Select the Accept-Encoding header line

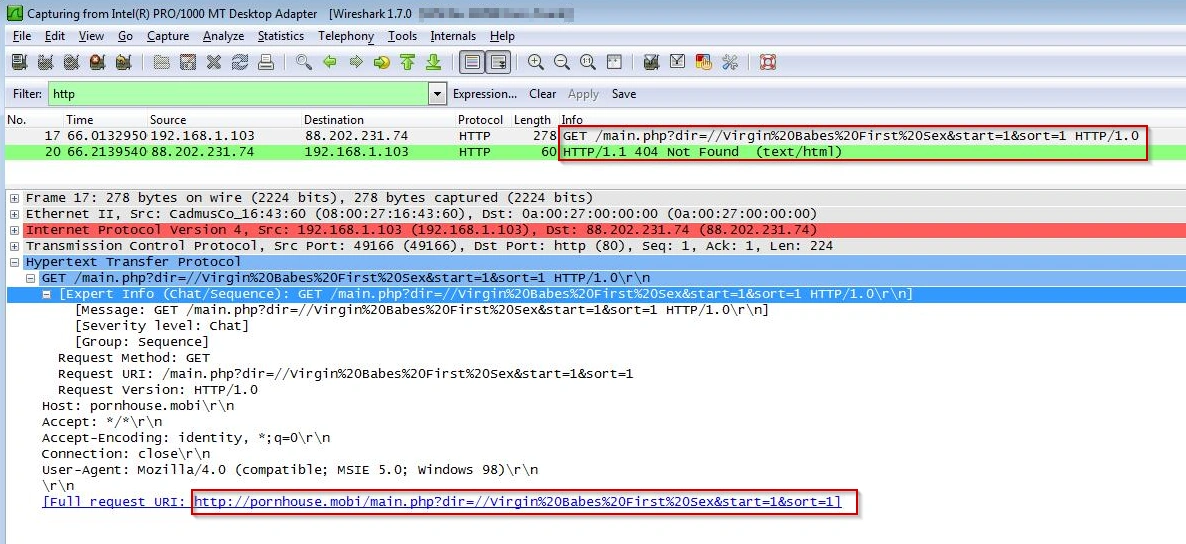pyautogui.click(x=186, y=438)
